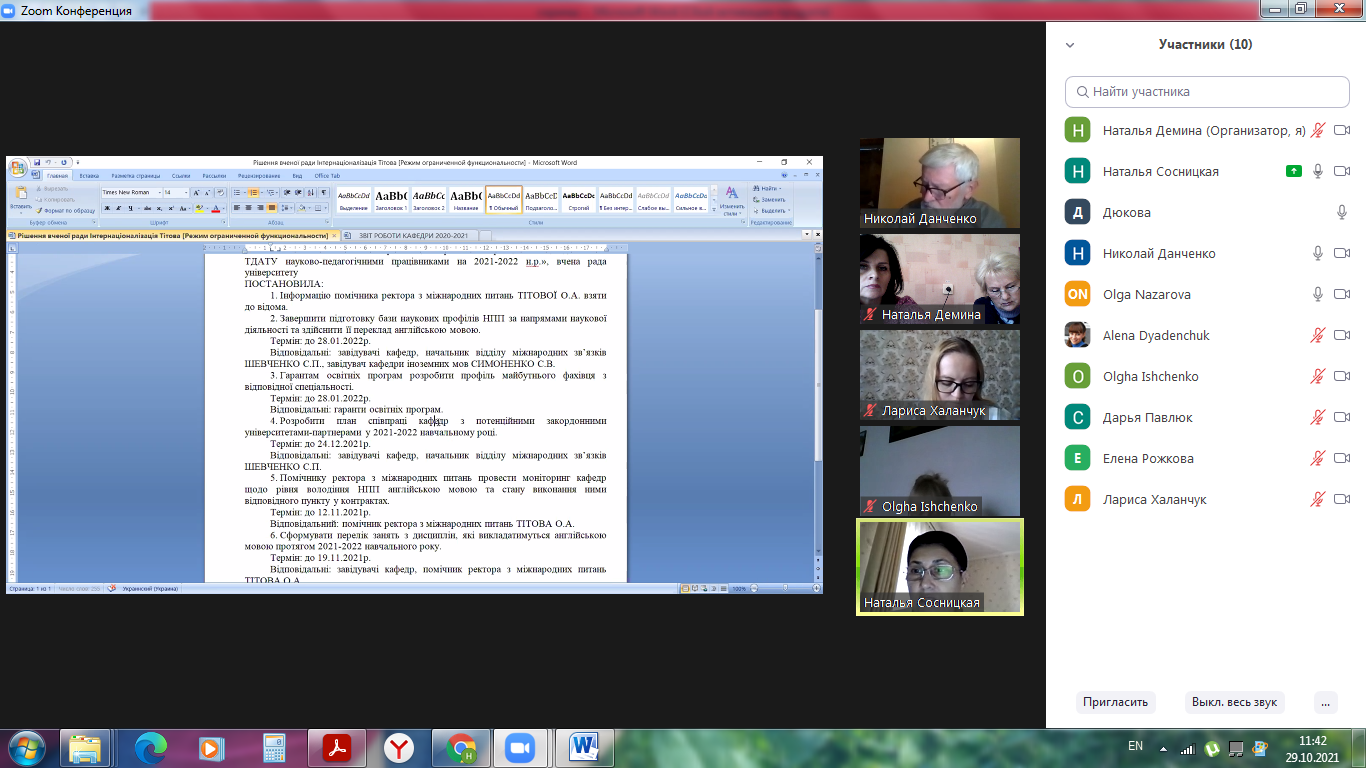Image resolution: width=1366 pixels, height=768 pixels.
Task: Click Николай Данченко video thumbnail
Action: [940, 183]
